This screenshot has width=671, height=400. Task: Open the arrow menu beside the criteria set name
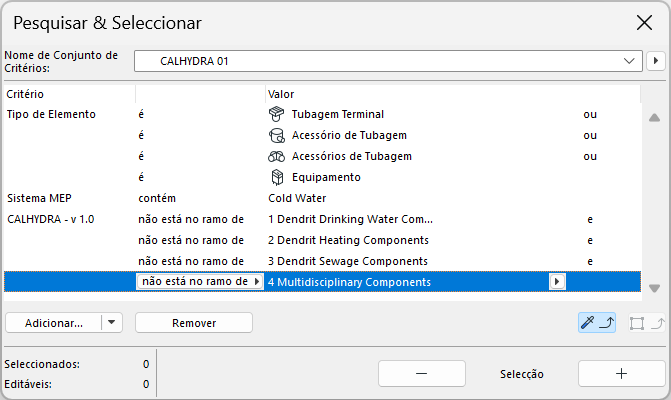tap(656, 61)
